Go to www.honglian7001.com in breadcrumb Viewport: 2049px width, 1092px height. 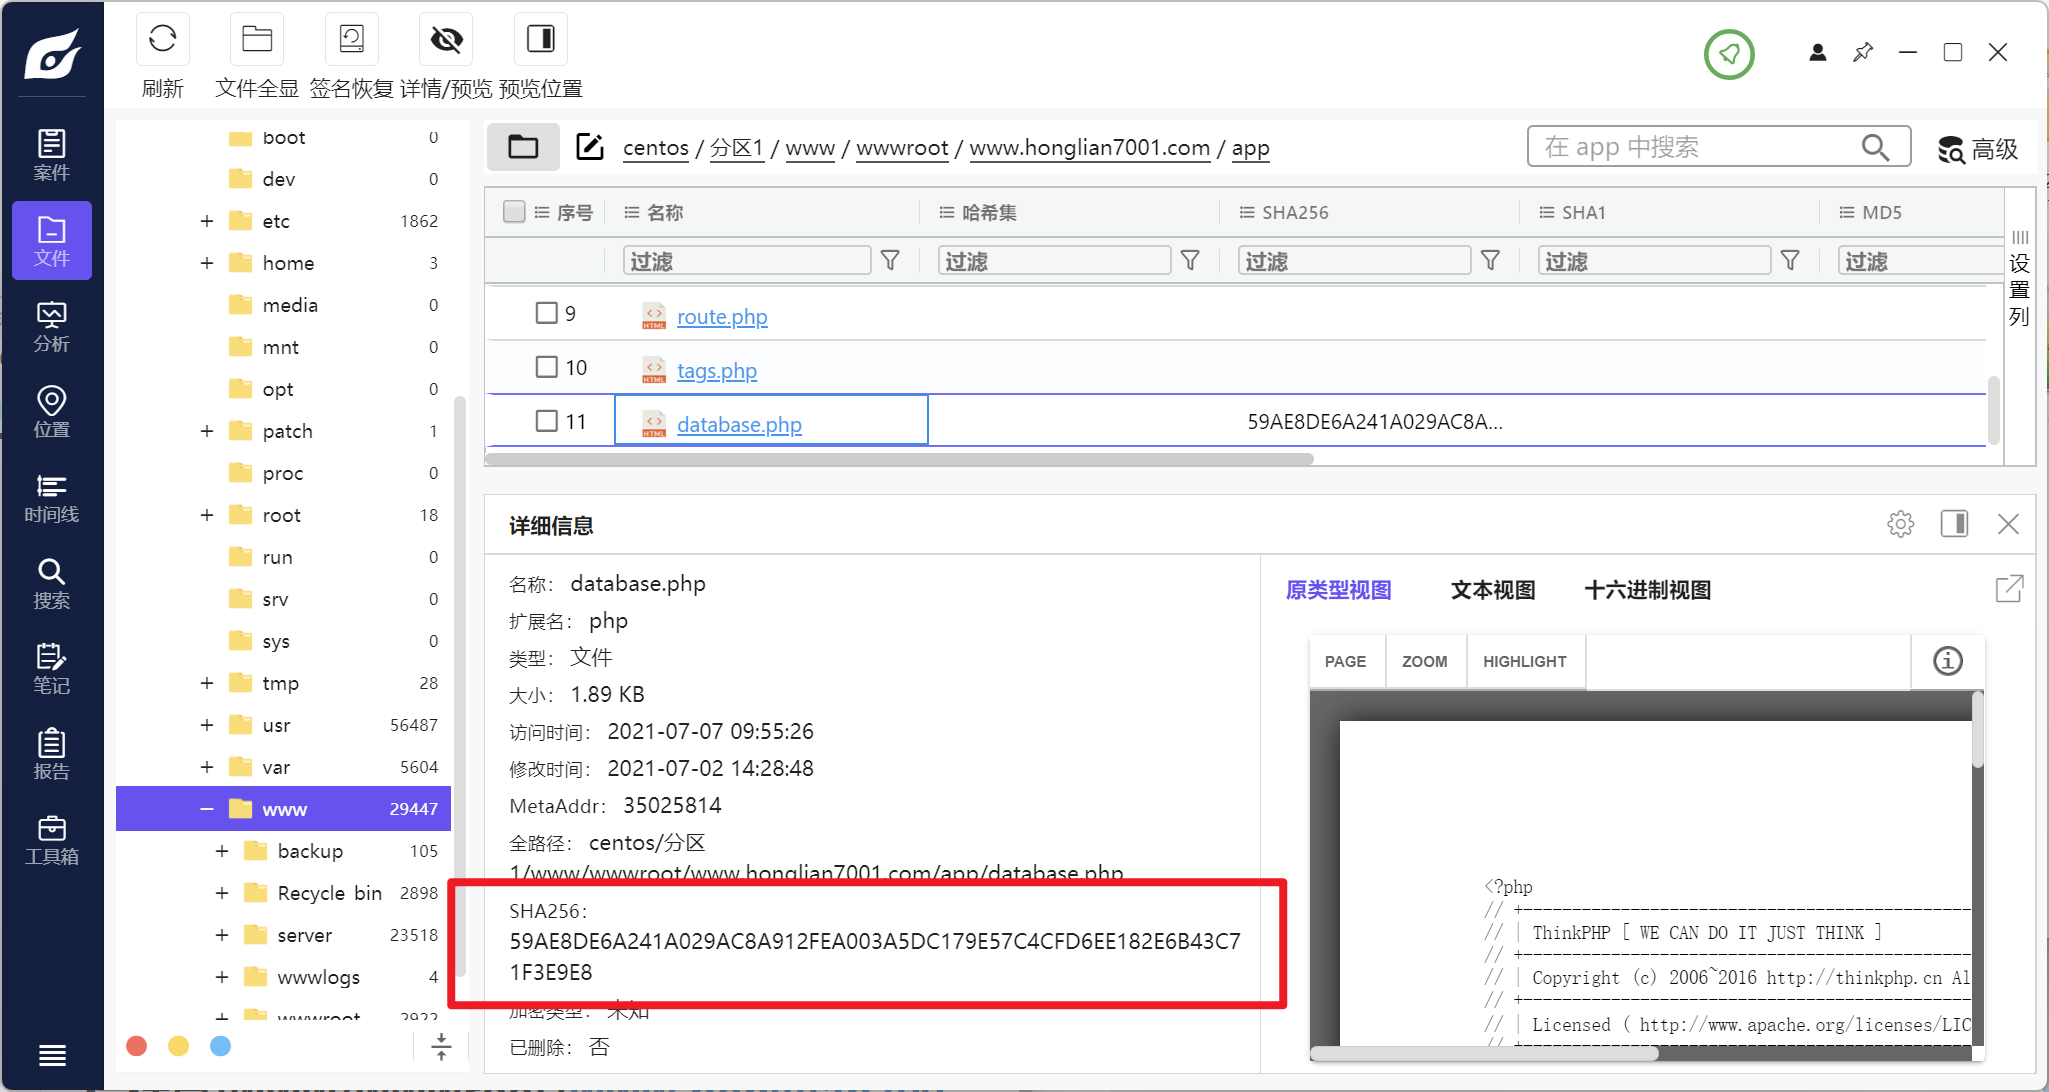(1090, 148)
